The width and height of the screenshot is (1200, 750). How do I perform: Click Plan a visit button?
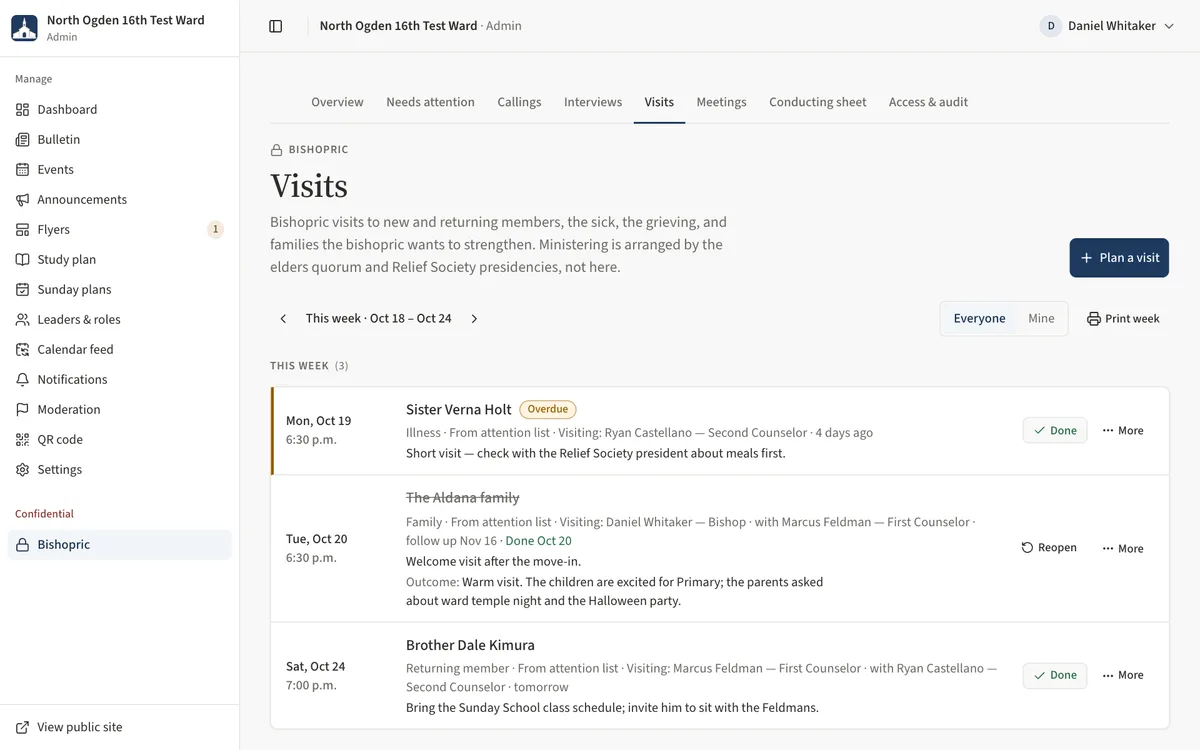tap(1119, 257)
